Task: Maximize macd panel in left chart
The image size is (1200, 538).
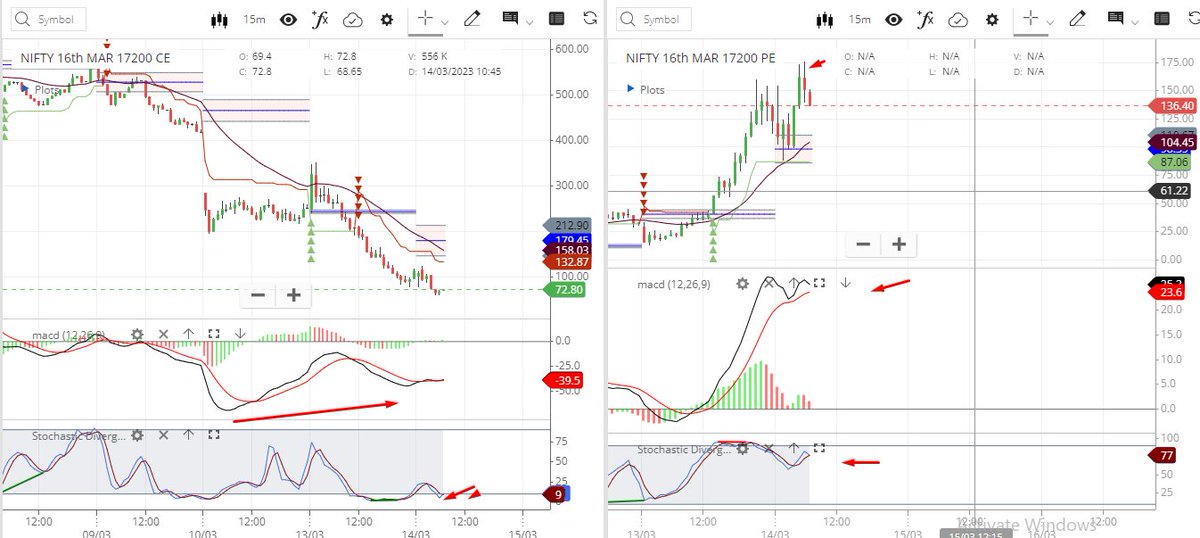Action: (214, 334)
